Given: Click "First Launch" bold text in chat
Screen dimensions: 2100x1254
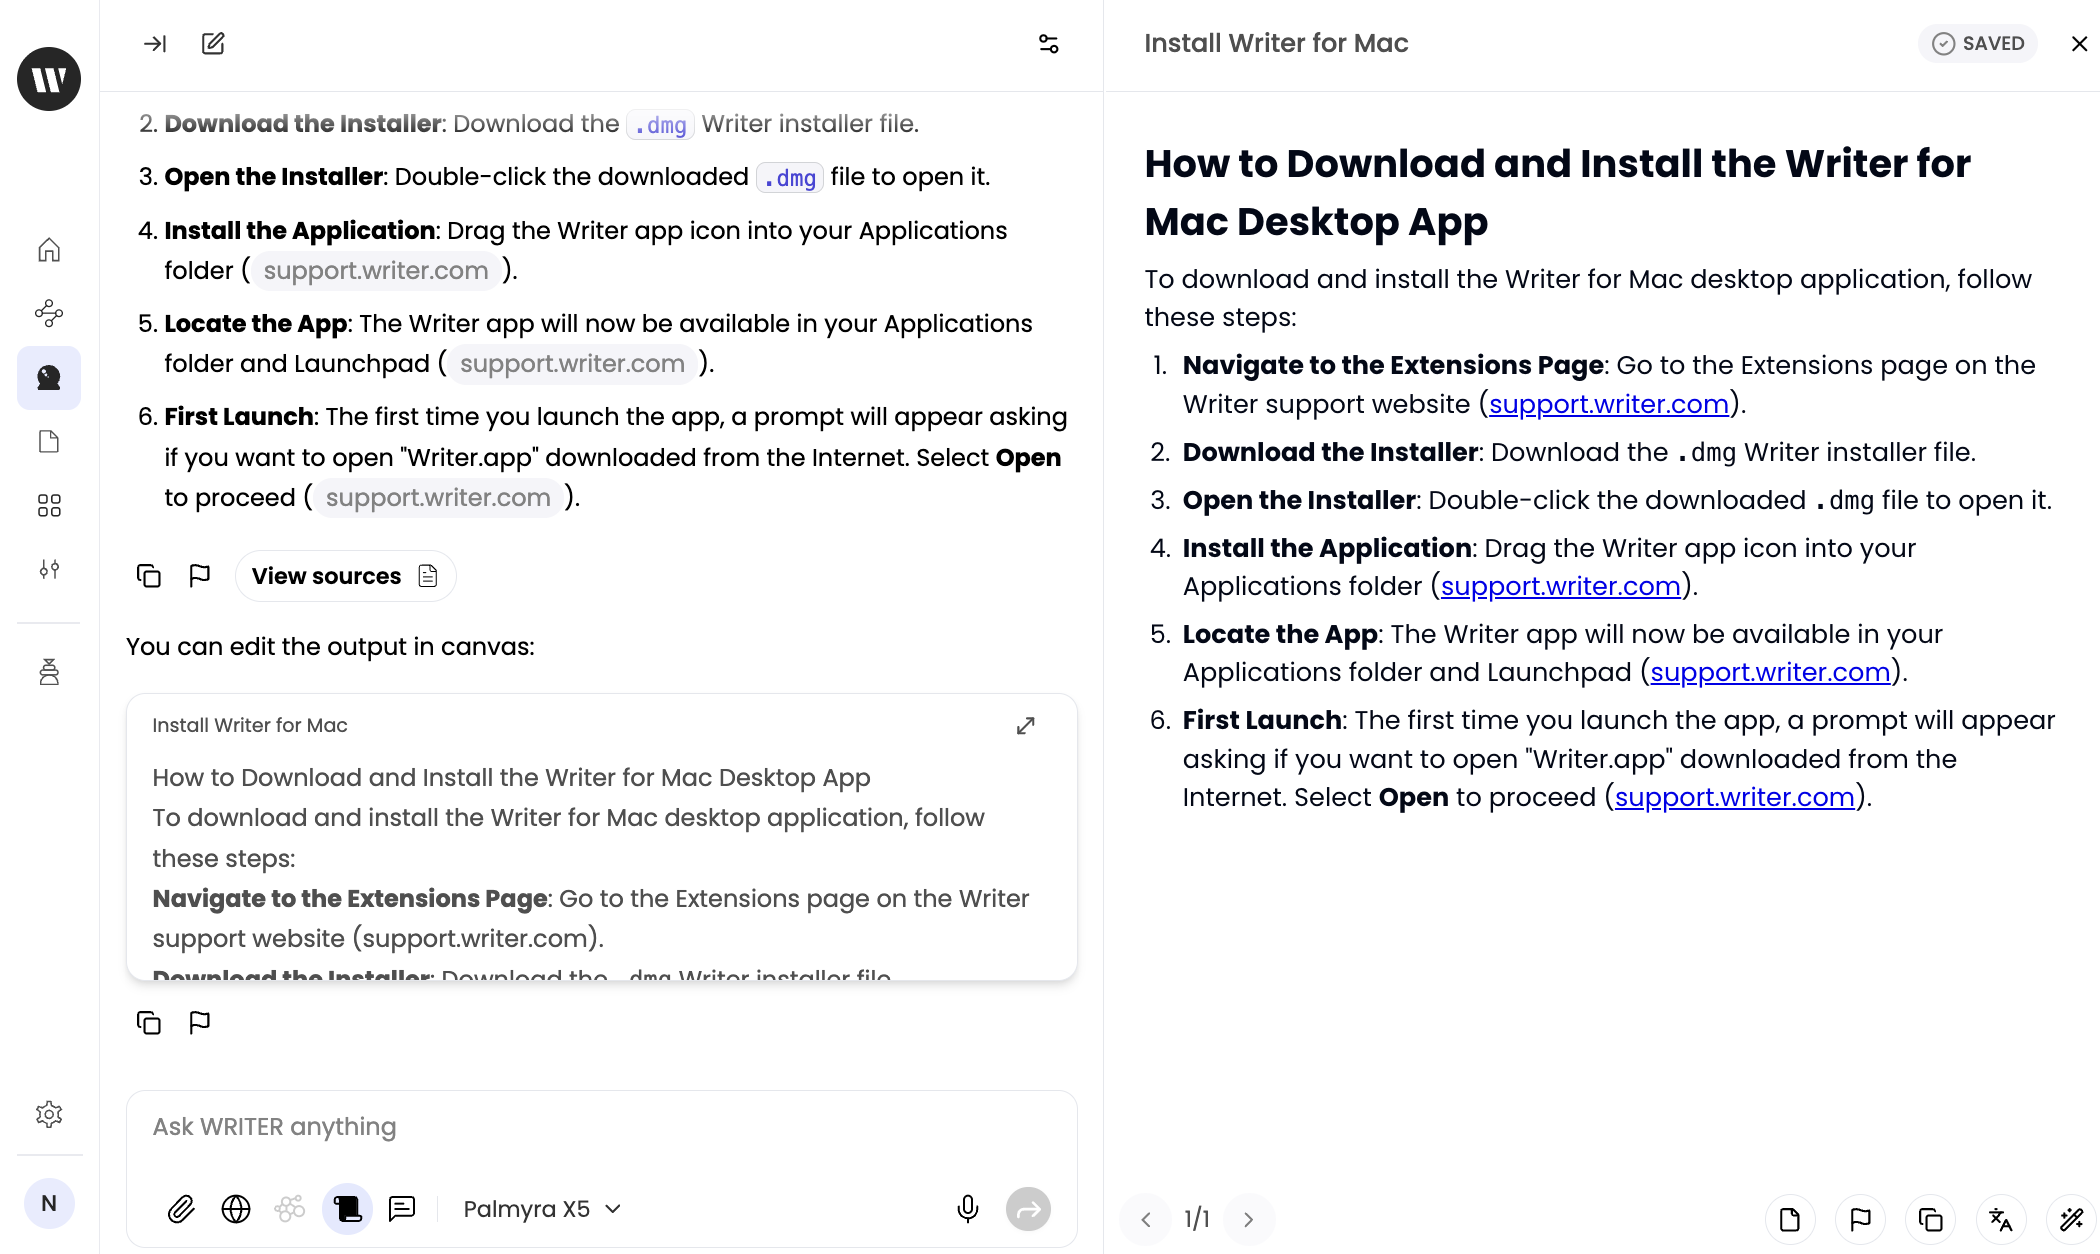Looking at the screenshot, I should (239, 417).
